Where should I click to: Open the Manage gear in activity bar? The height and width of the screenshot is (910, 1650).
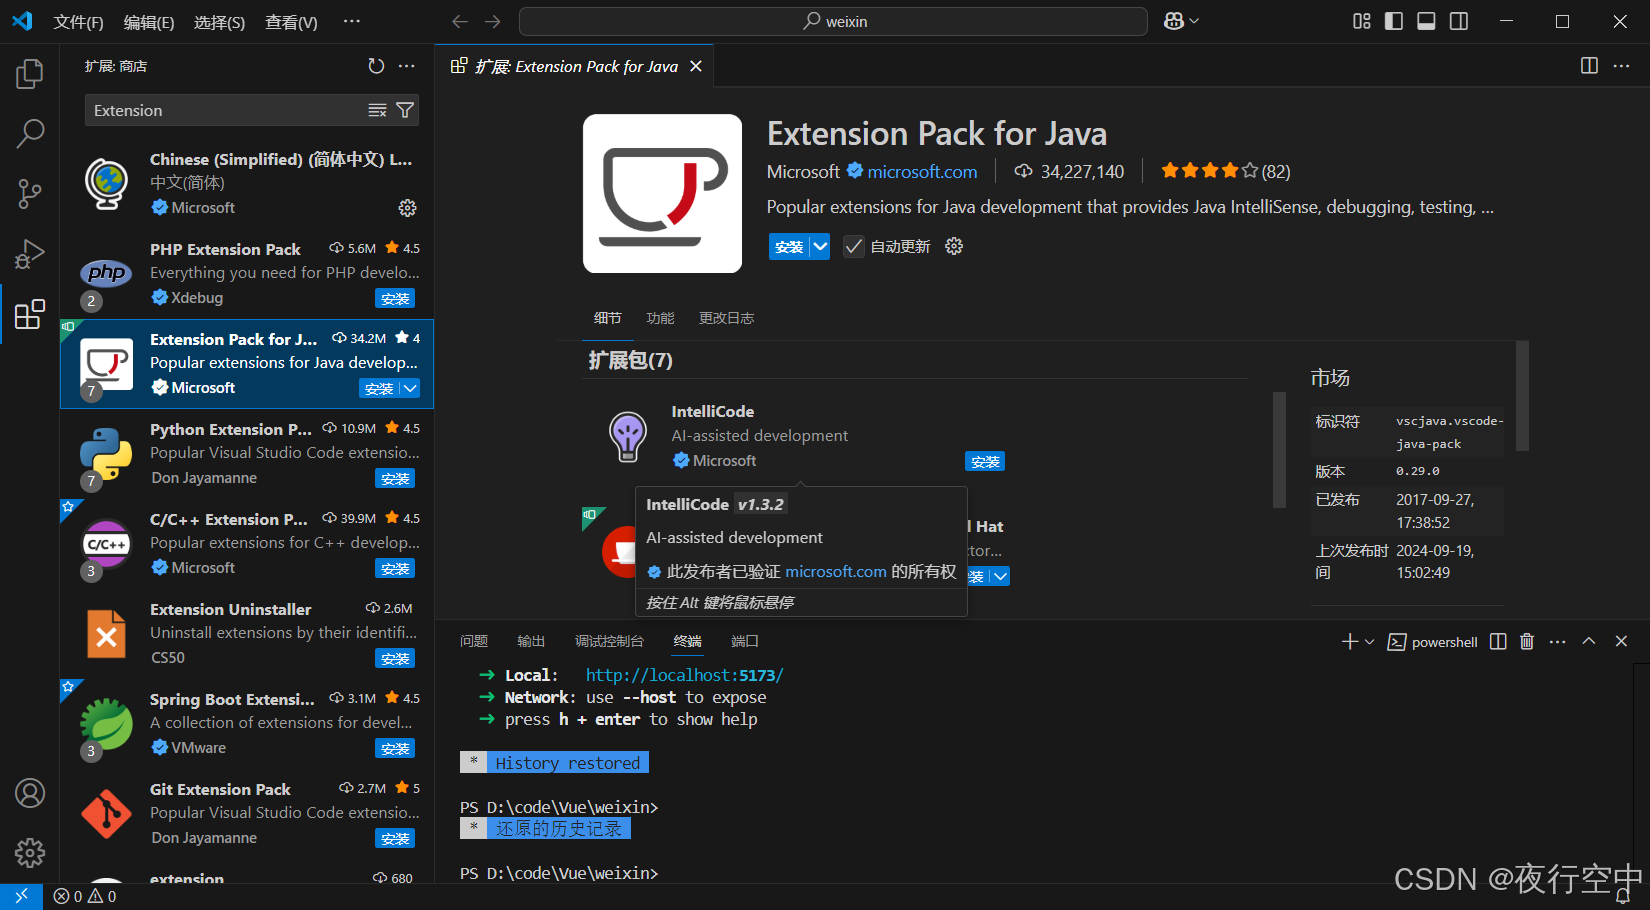(30, 853)
